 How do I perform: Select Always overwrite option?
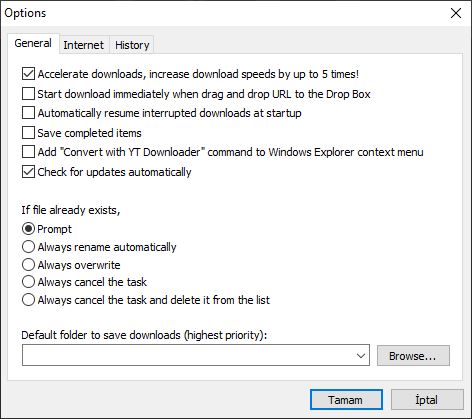28,265
